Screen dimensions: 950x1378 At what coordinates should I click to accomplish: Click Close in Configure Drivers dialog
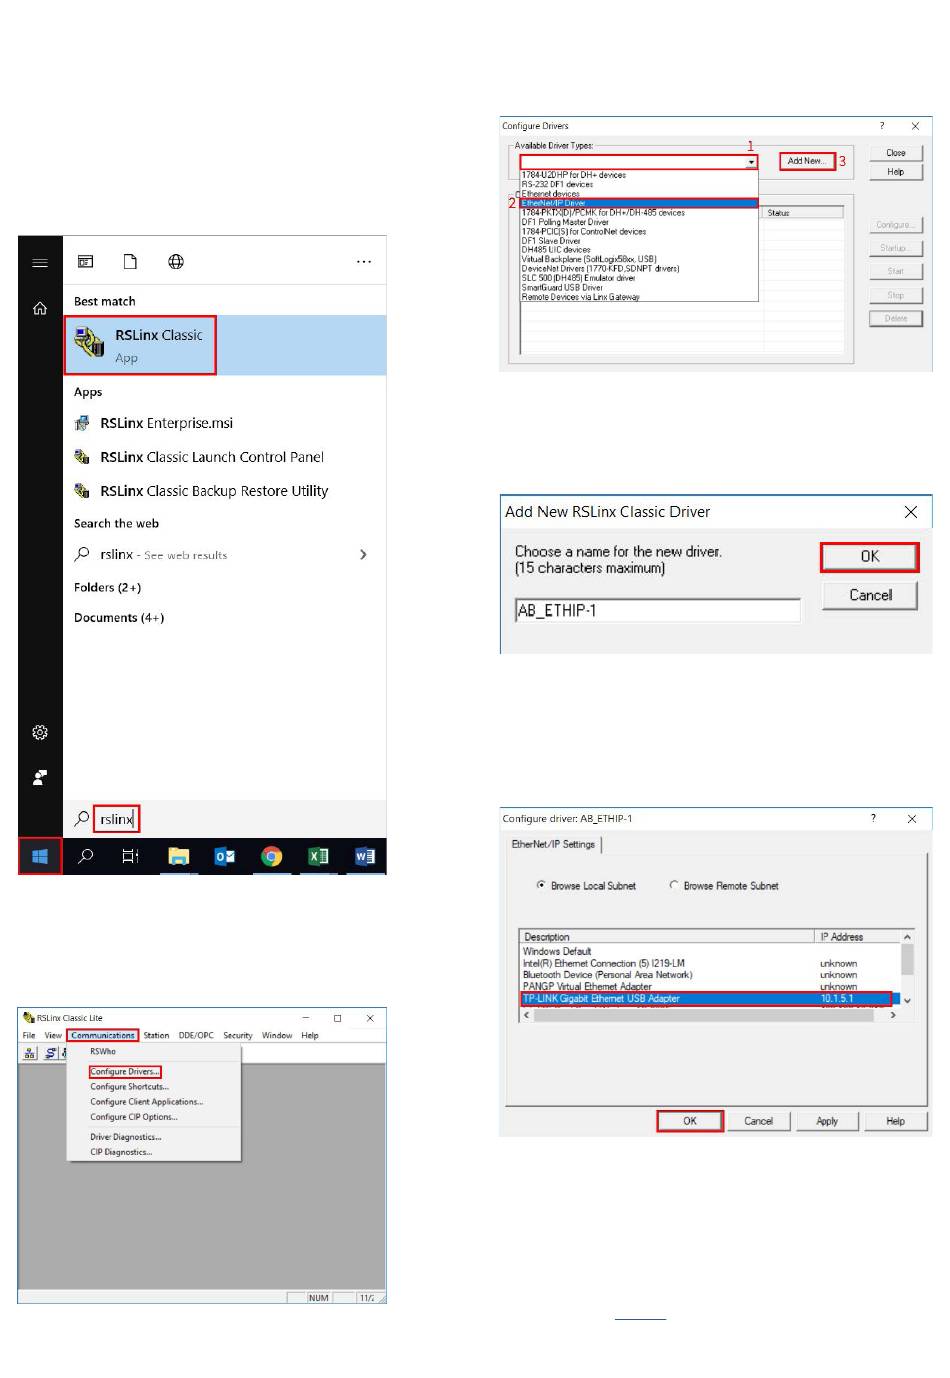[x=896, y=153]
